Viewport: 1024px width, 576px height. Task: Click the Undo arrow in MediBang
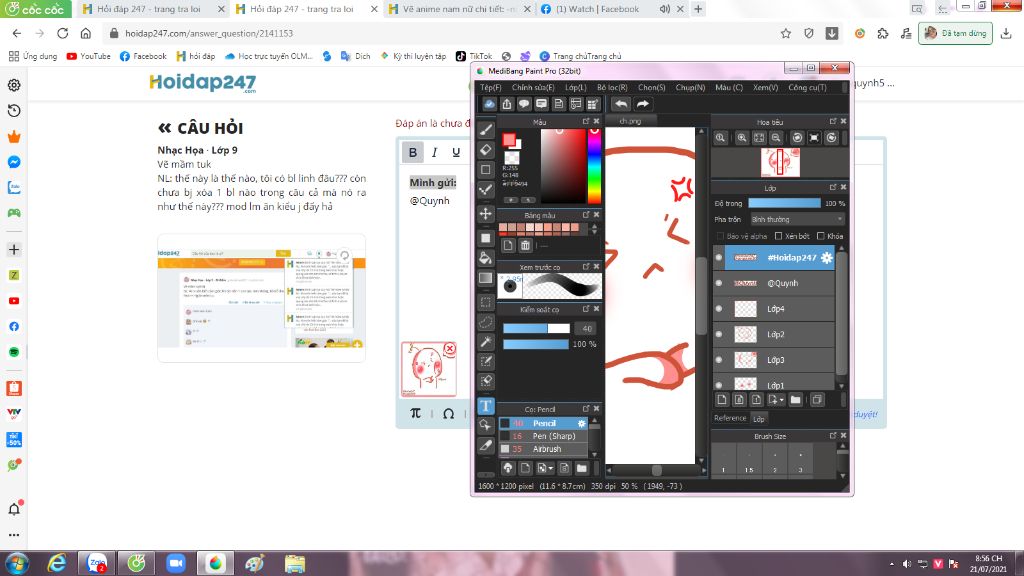[621, 104]
